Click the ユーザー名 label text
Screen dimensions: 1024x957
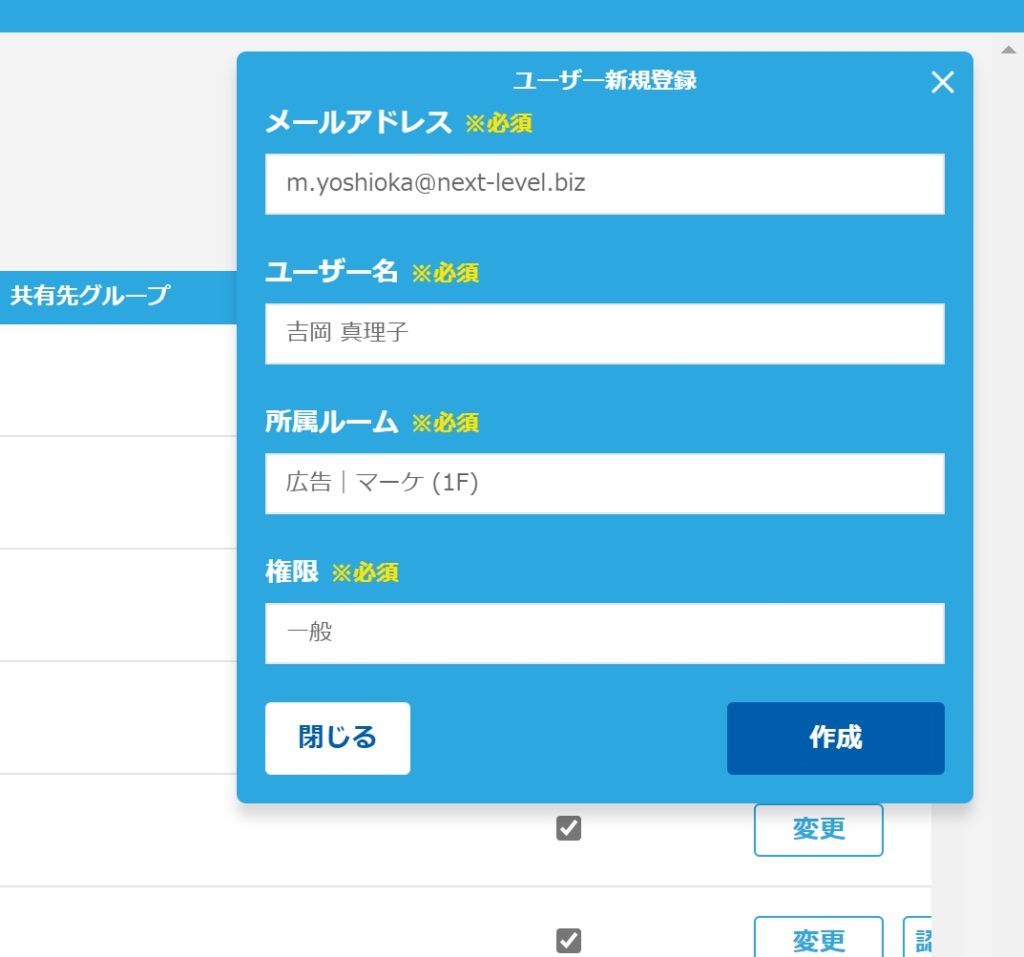coord(331,272)
